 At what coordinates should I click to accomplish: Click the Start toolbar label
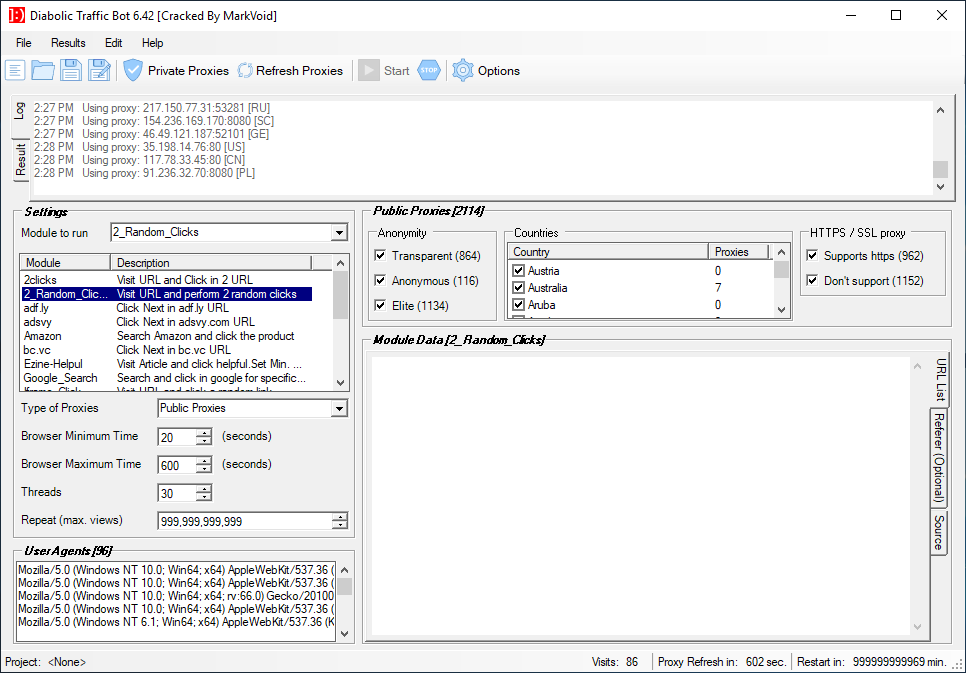pyautogui.click(x=397, y=71)
